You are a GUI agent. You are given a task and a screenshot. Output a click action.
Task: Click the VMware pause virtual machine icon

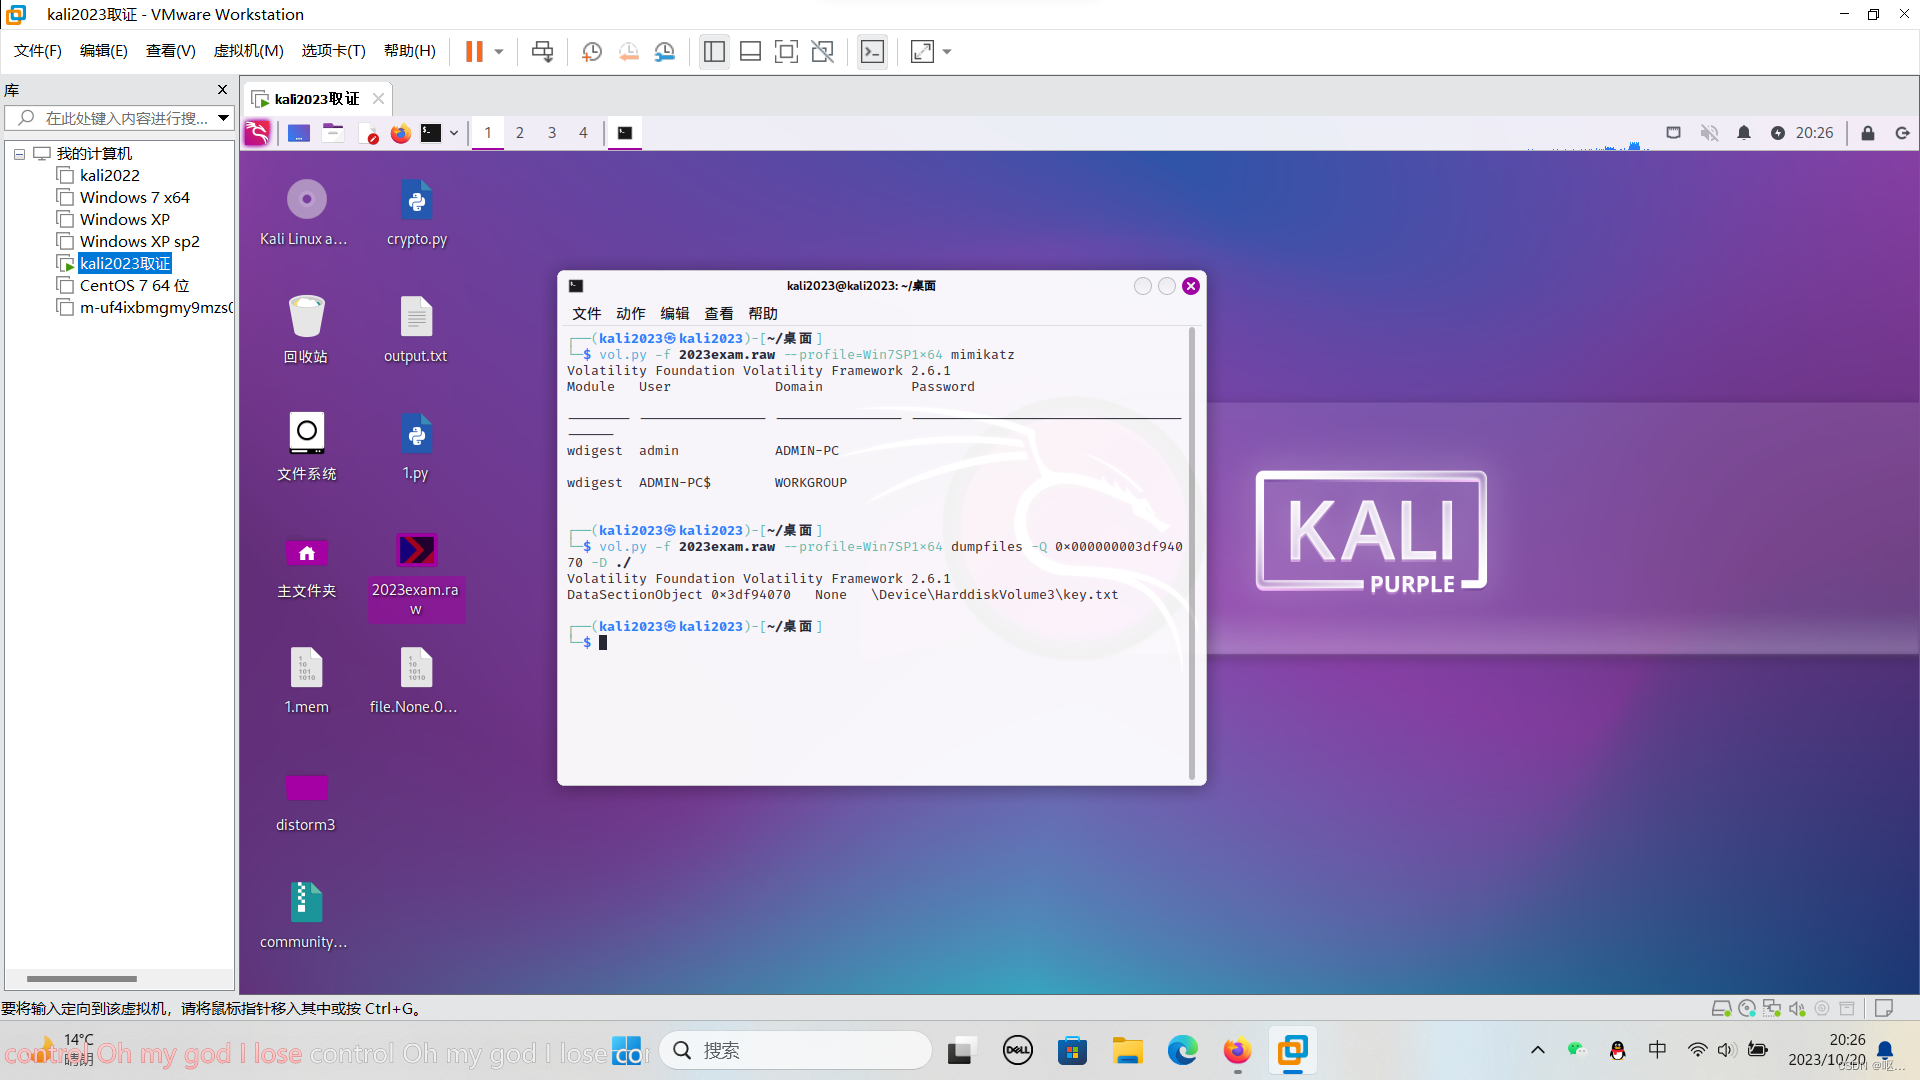[474, 51]
